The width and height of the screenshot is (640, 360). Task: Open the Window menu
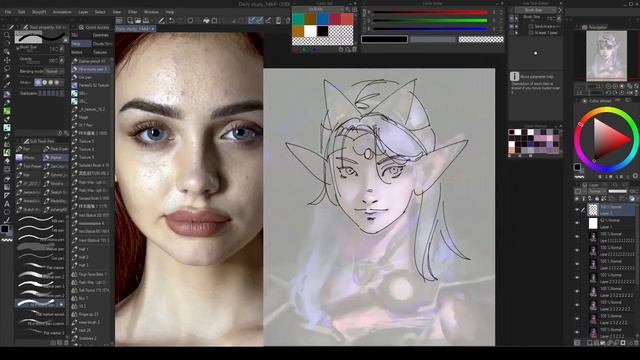151,12
